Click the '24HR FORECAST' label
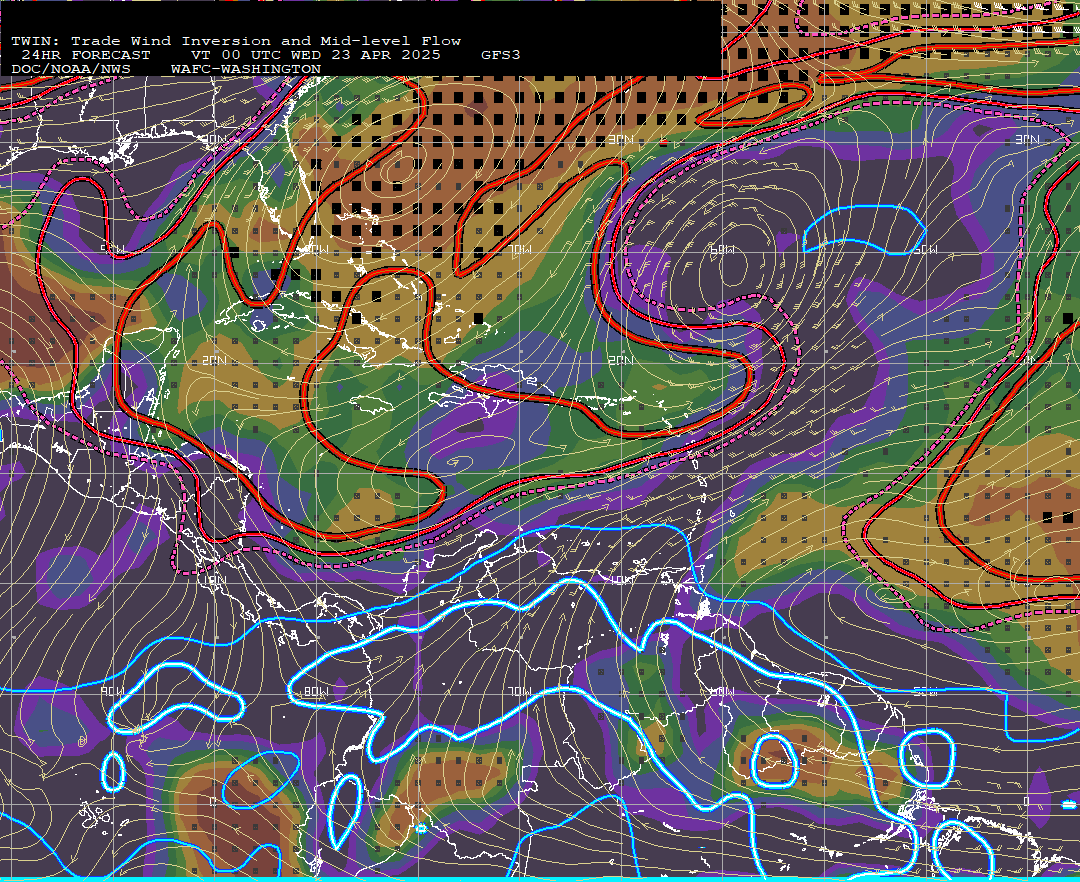 pos(85,55)
